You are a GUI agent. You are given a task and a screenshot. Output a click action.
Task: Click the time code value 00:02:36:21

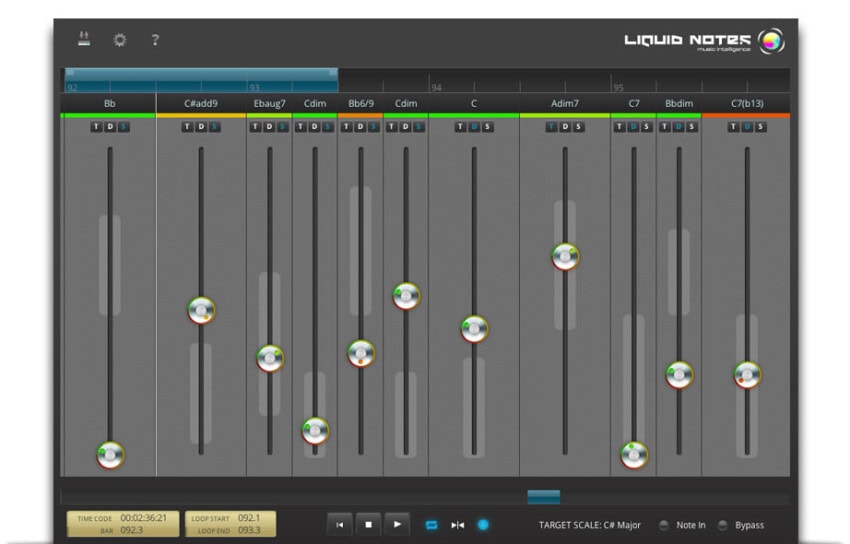[x=144, y=517]
